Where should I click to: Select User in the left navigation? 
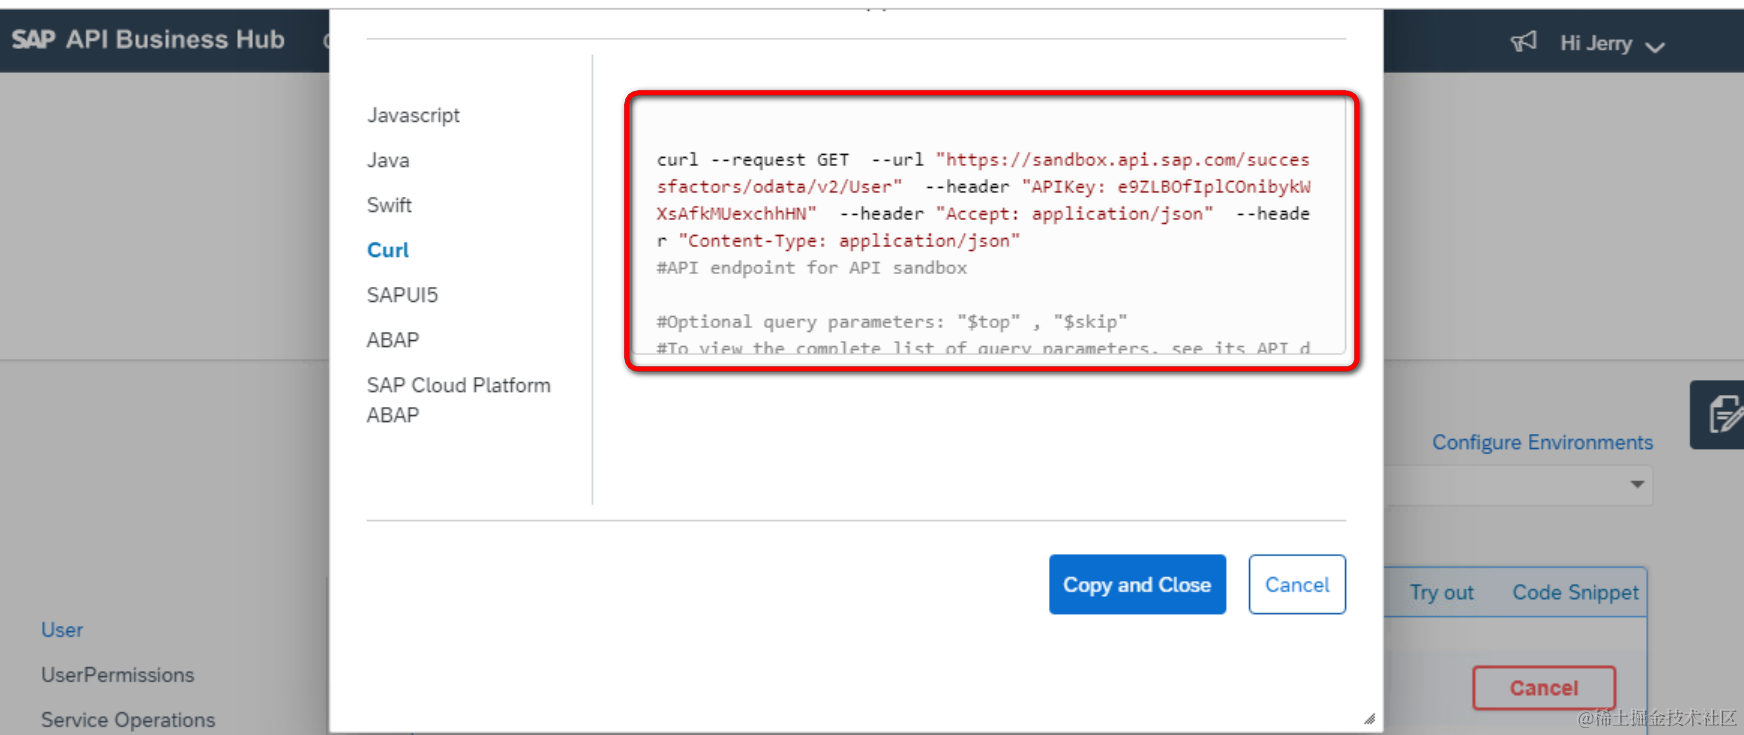point(62,630)
